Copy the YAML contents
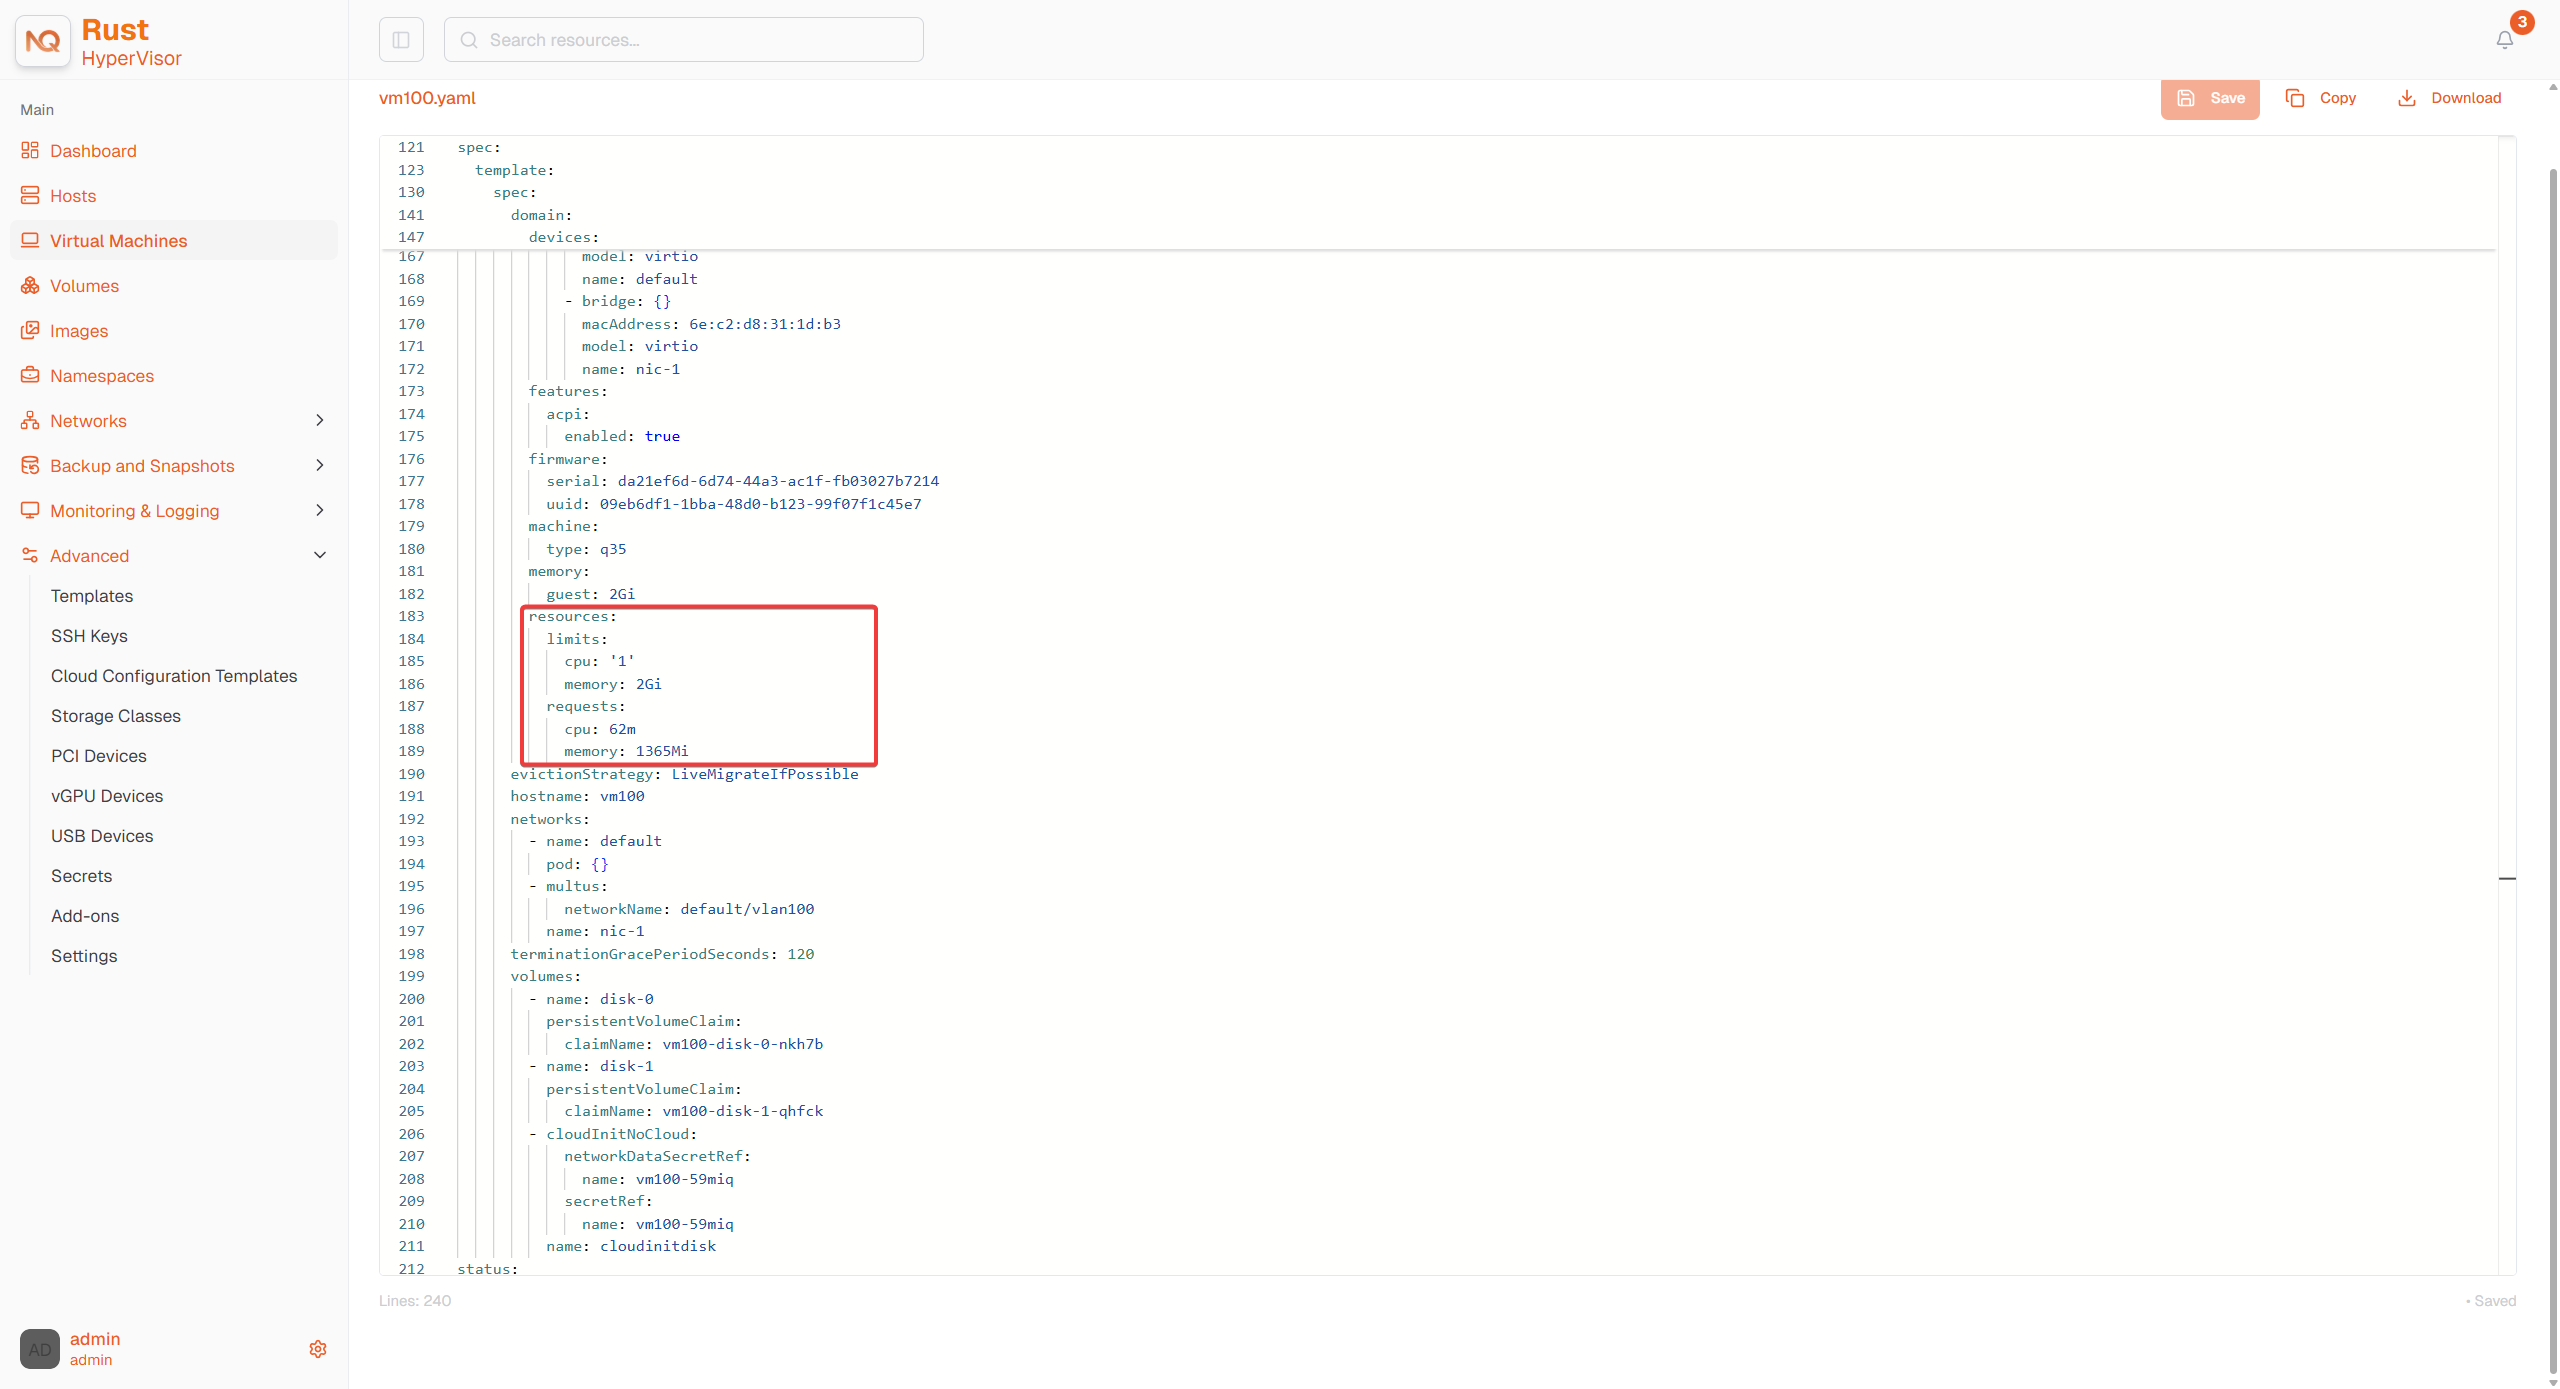Screen dimensions: 2560x1389 click(2321, 98)
